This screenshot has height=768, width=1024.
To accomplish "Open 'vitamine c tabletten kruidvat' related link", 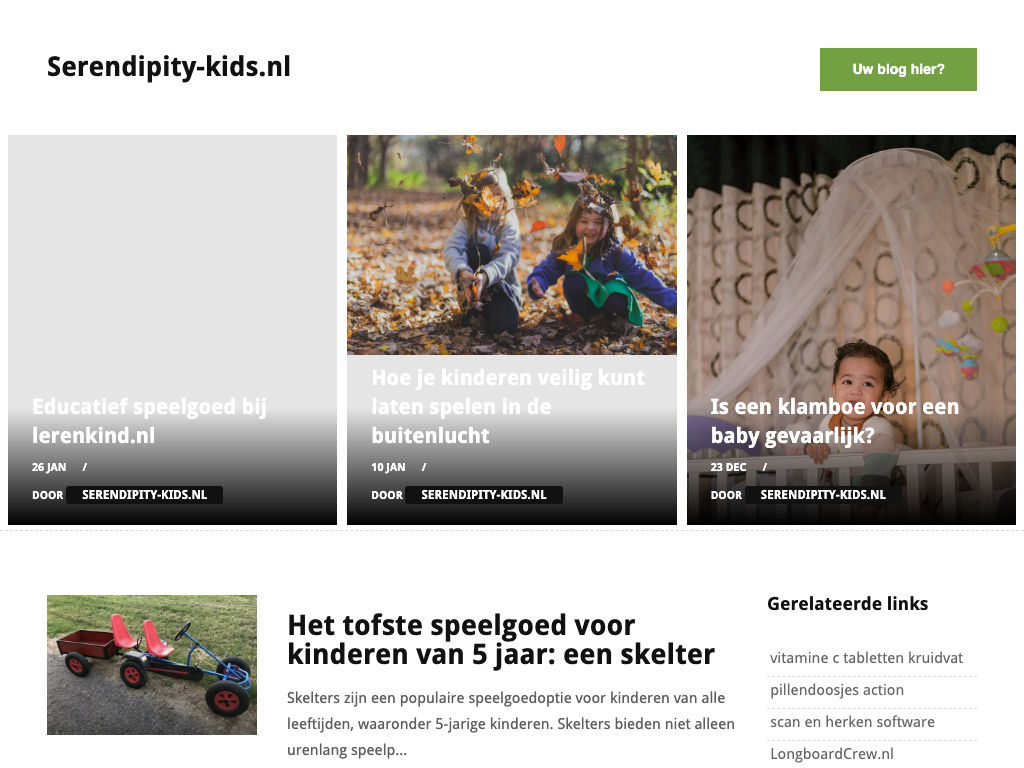I will [867, 658].
